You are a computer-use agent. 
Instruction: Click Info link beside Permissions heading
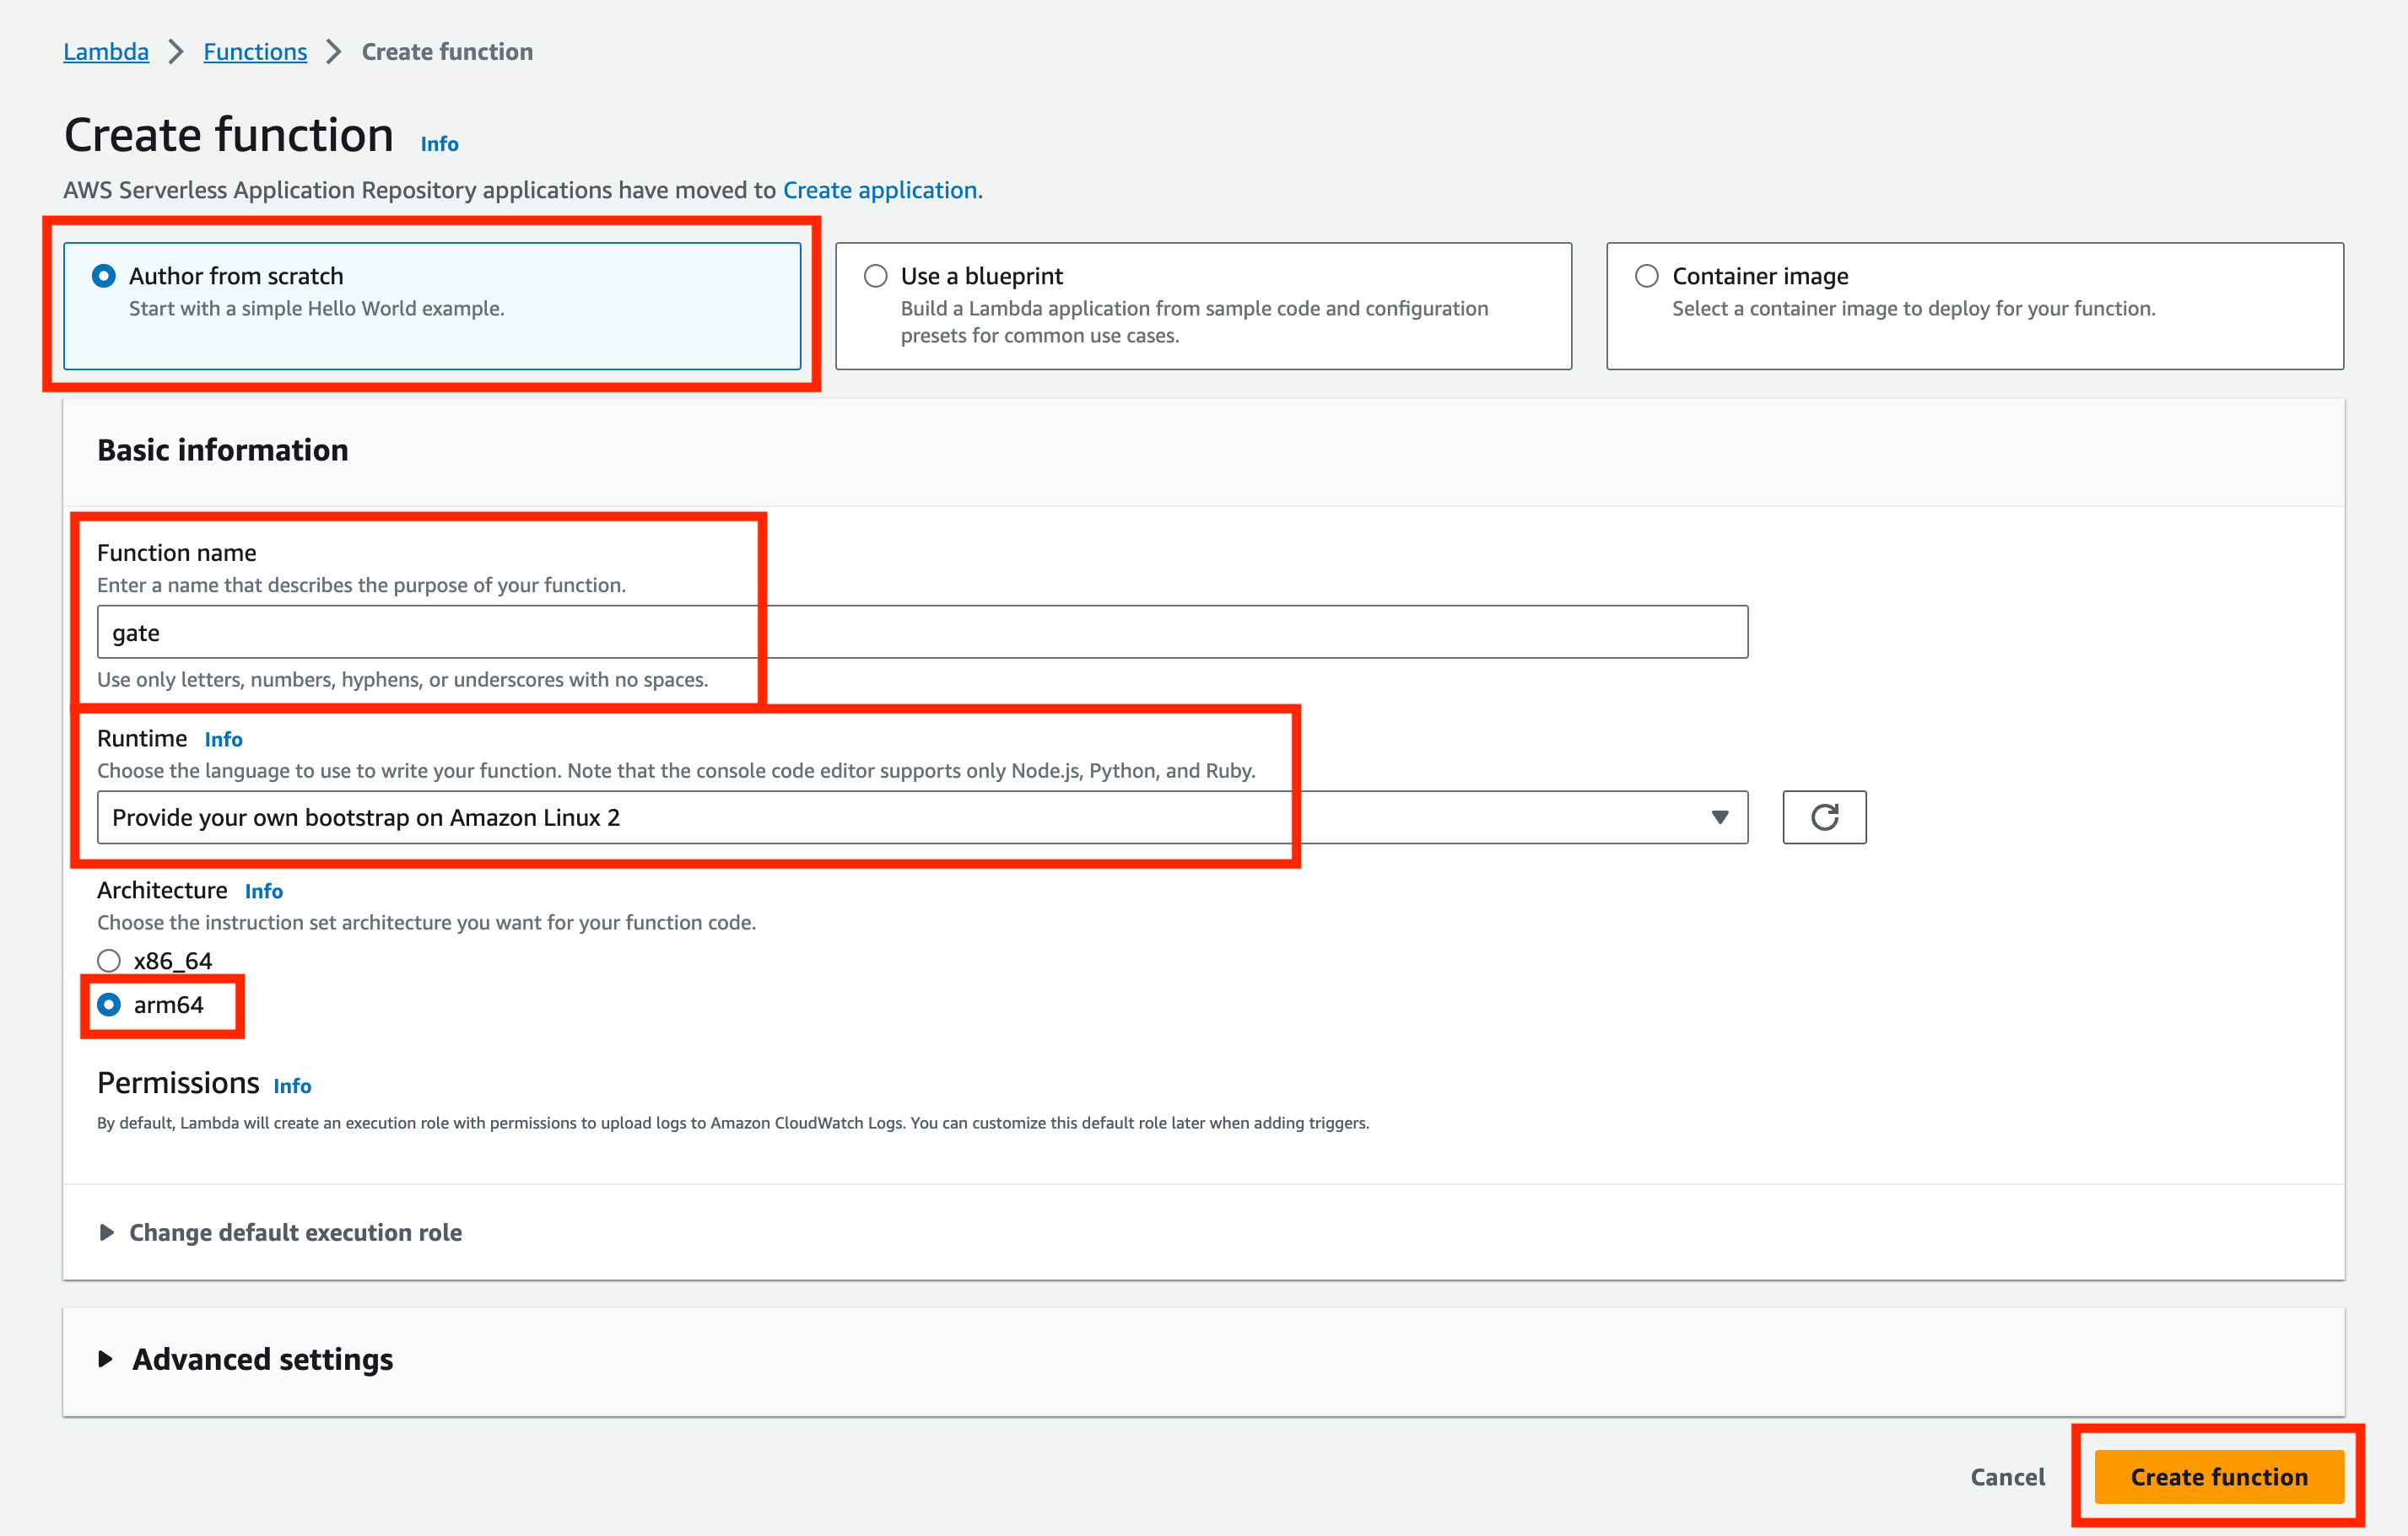(292, 1086)
